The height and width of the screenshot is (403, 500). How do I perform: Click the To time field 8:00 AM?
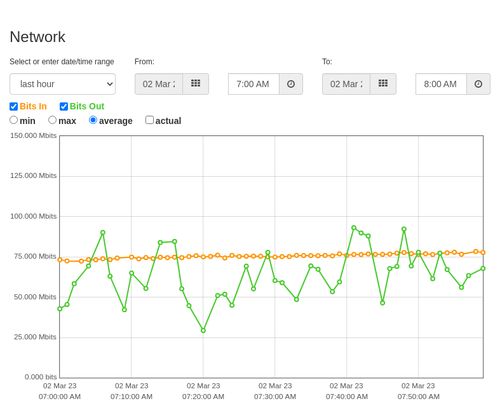pyautogui.click(x=441, y=84)
